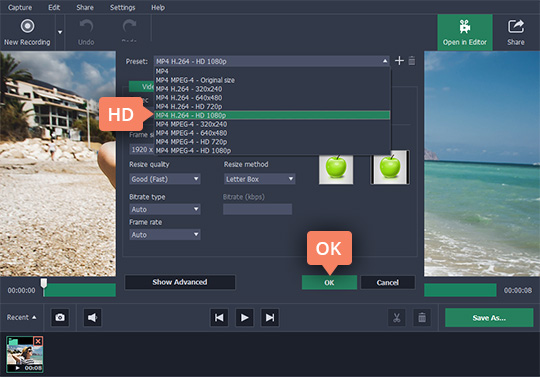Skip to the previous frame
Screen dimensions: 540x377
pos(219,317)
